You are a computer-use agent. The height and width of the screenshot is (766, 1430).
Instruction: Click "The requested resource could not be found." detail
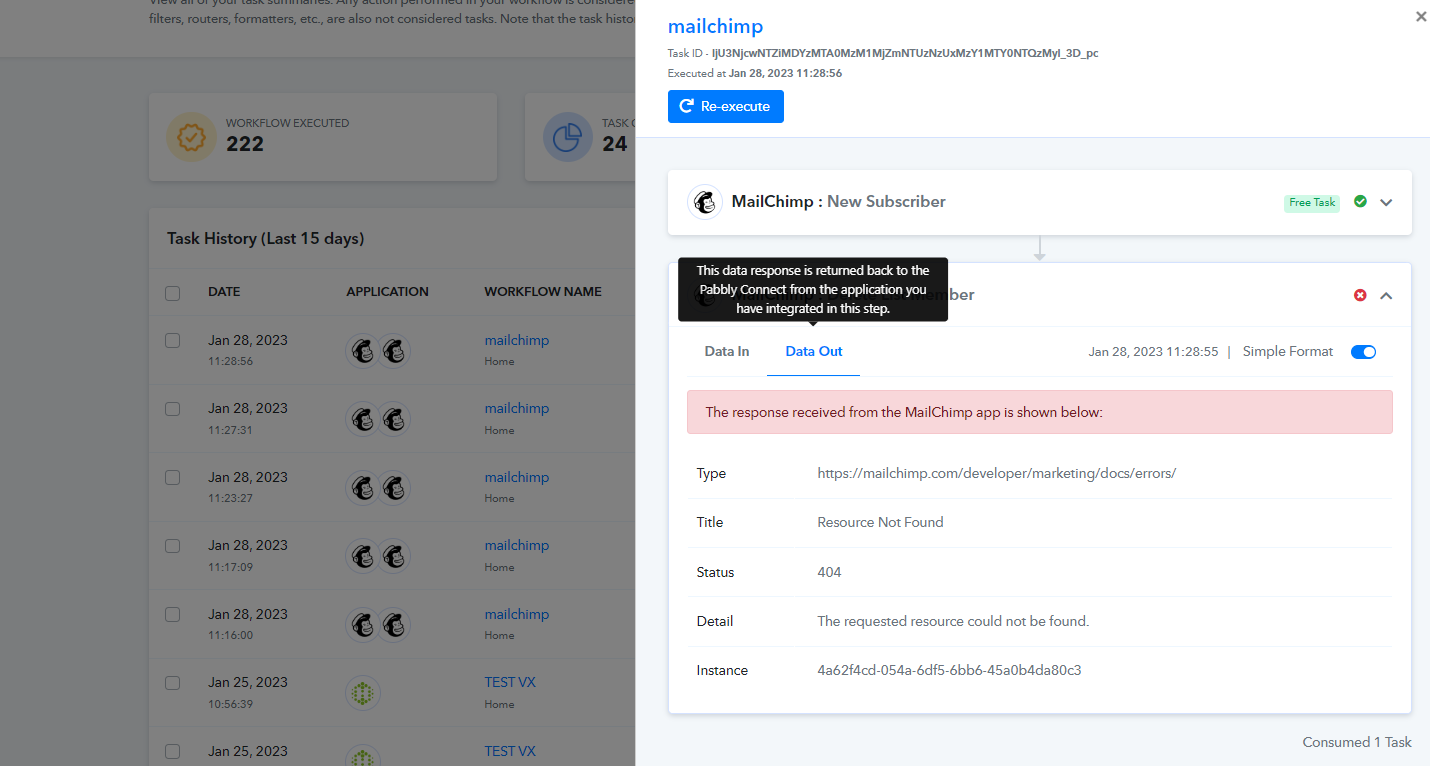(x=953, y=621)
